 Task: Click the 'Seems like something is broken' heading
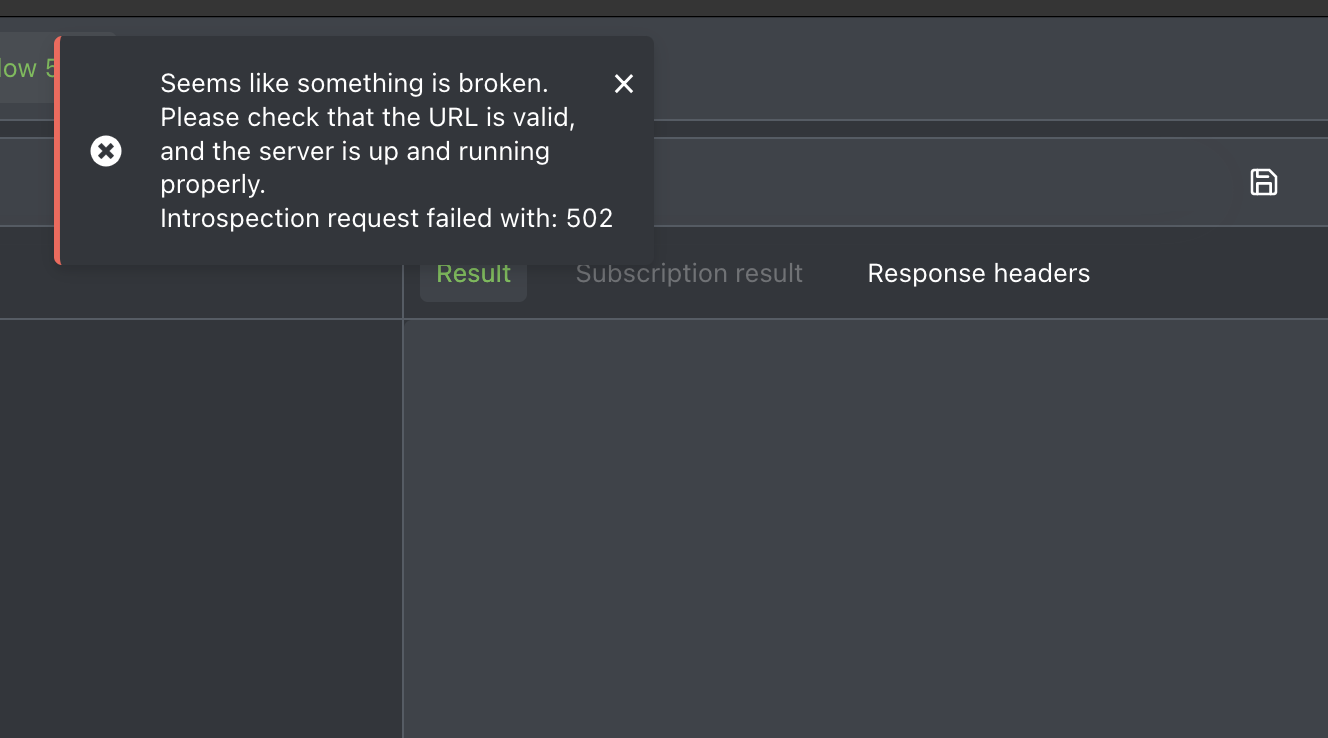tap(355, 84)
